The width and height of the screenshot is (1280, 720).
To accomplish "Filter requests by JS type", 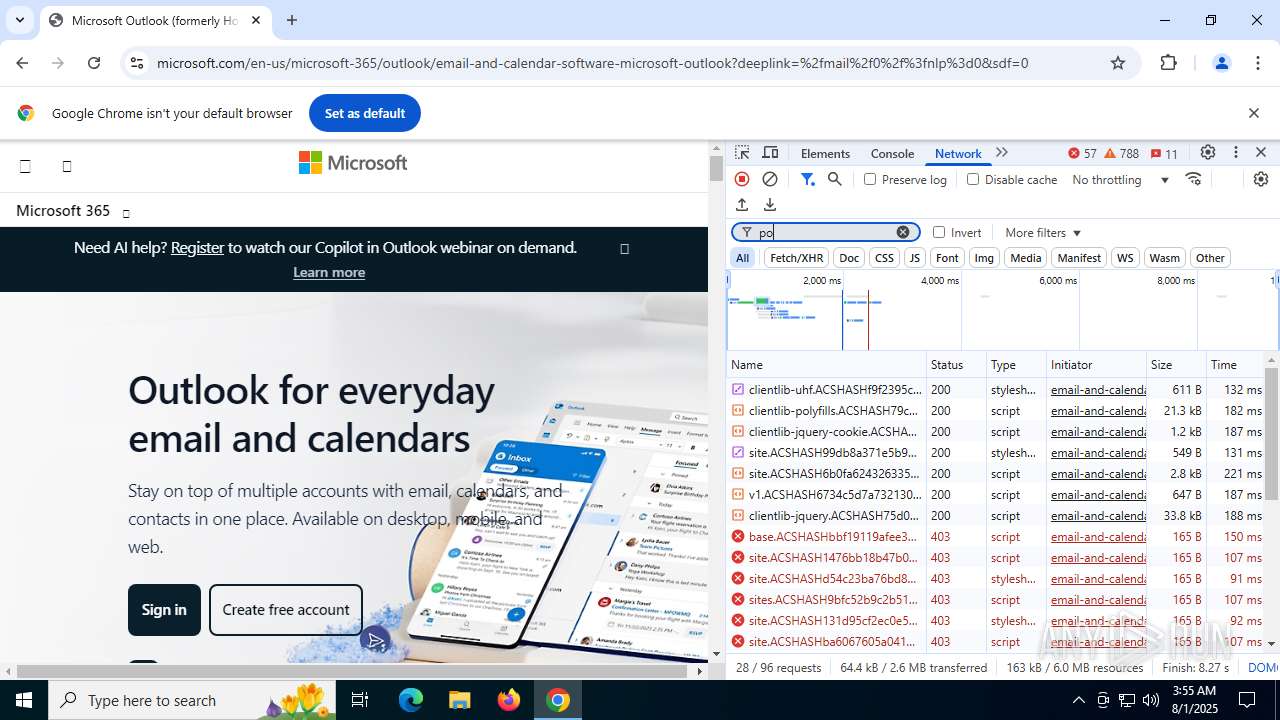I will [914, 258].
